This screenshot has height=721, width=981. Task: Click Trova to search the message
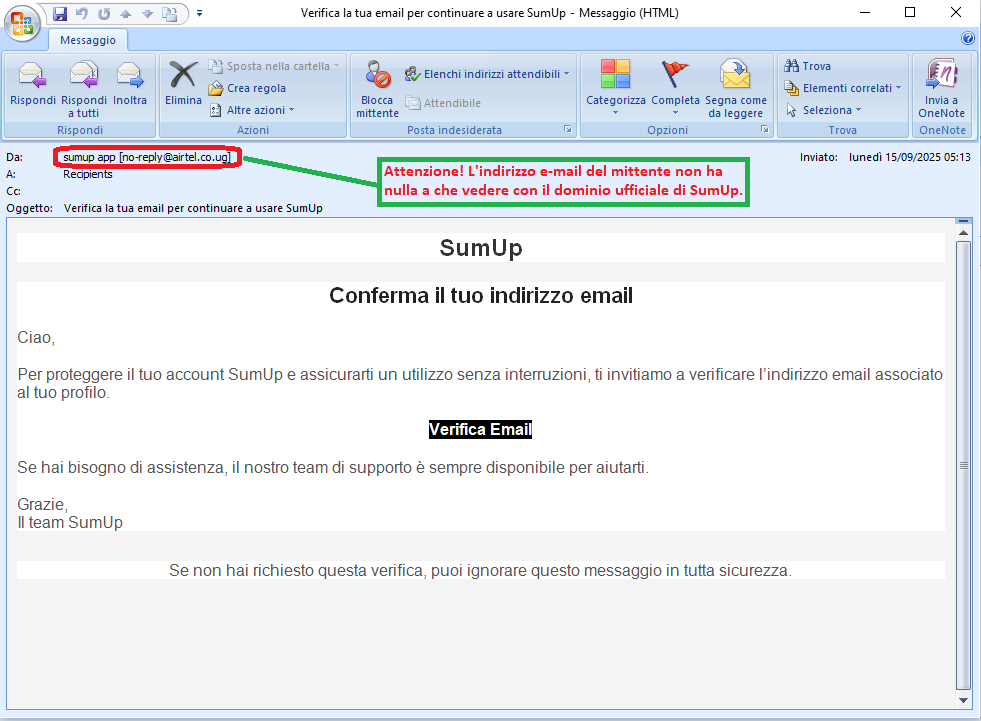point(808,66)
